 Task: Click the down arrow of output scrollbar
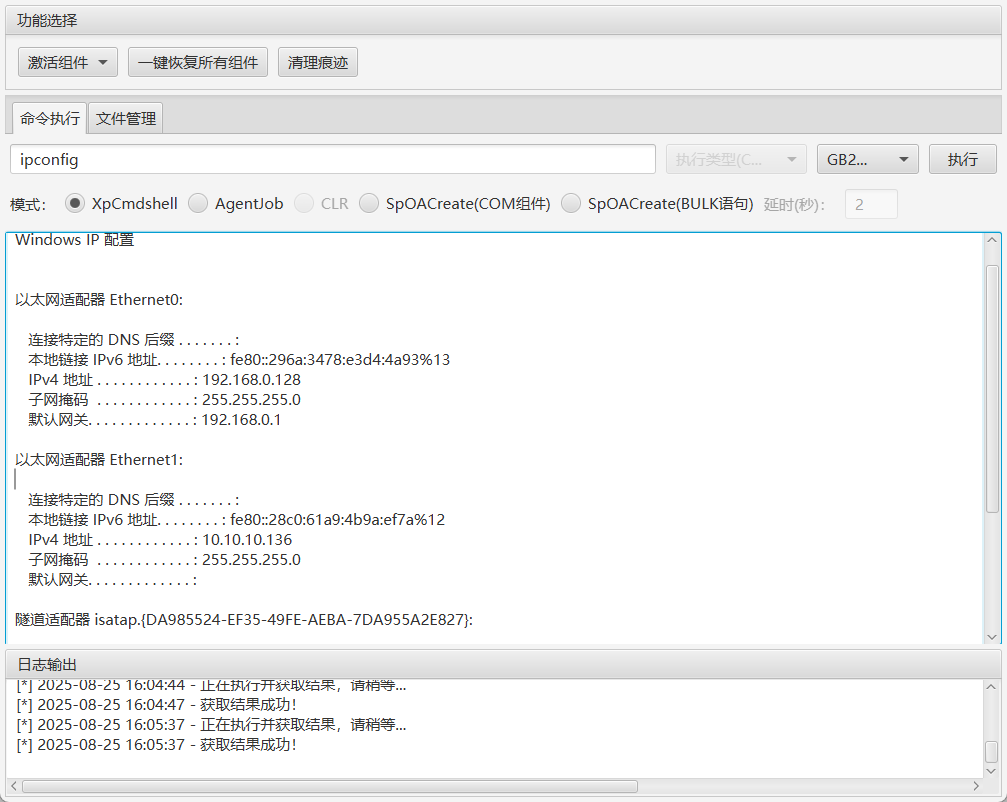(x=992, y=636)
